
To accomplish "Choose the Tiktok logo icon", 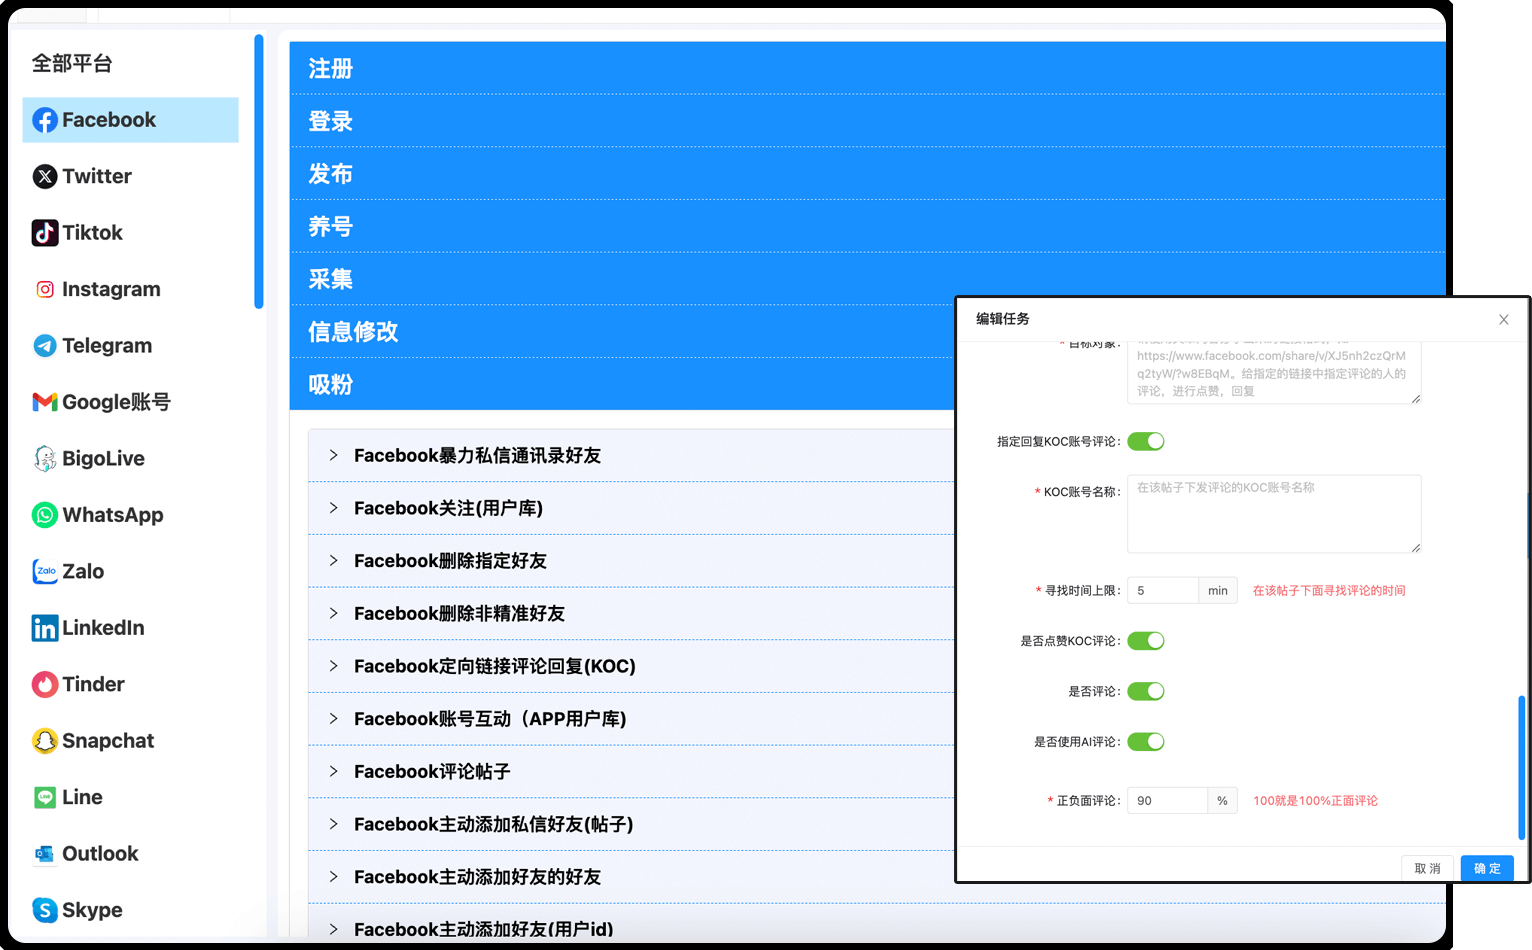I will pos(45,233).
